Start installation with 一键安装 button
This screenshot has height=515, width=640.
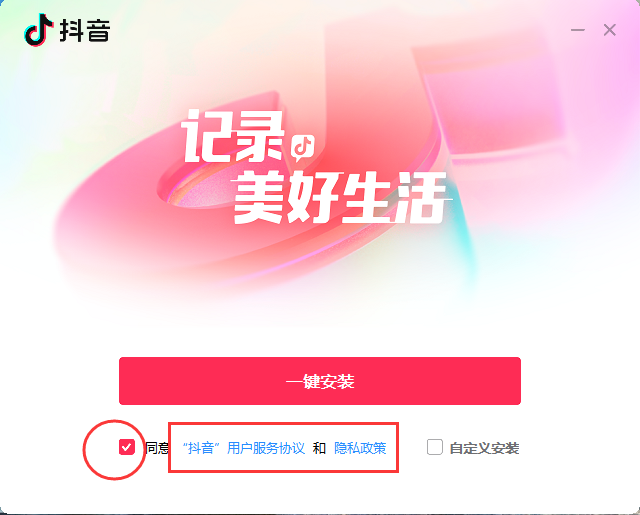click(x=320, y=381)
